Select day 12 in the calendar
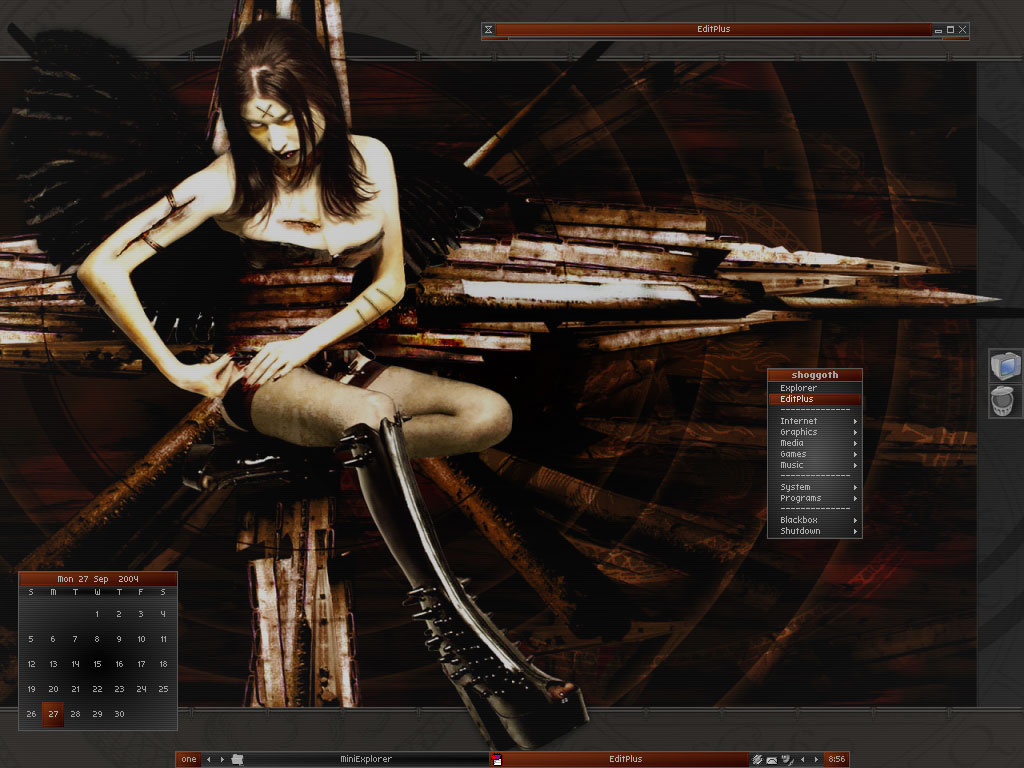Viewport: 1024px width, 768px height. pyautogui.click(x=31, y=664)
